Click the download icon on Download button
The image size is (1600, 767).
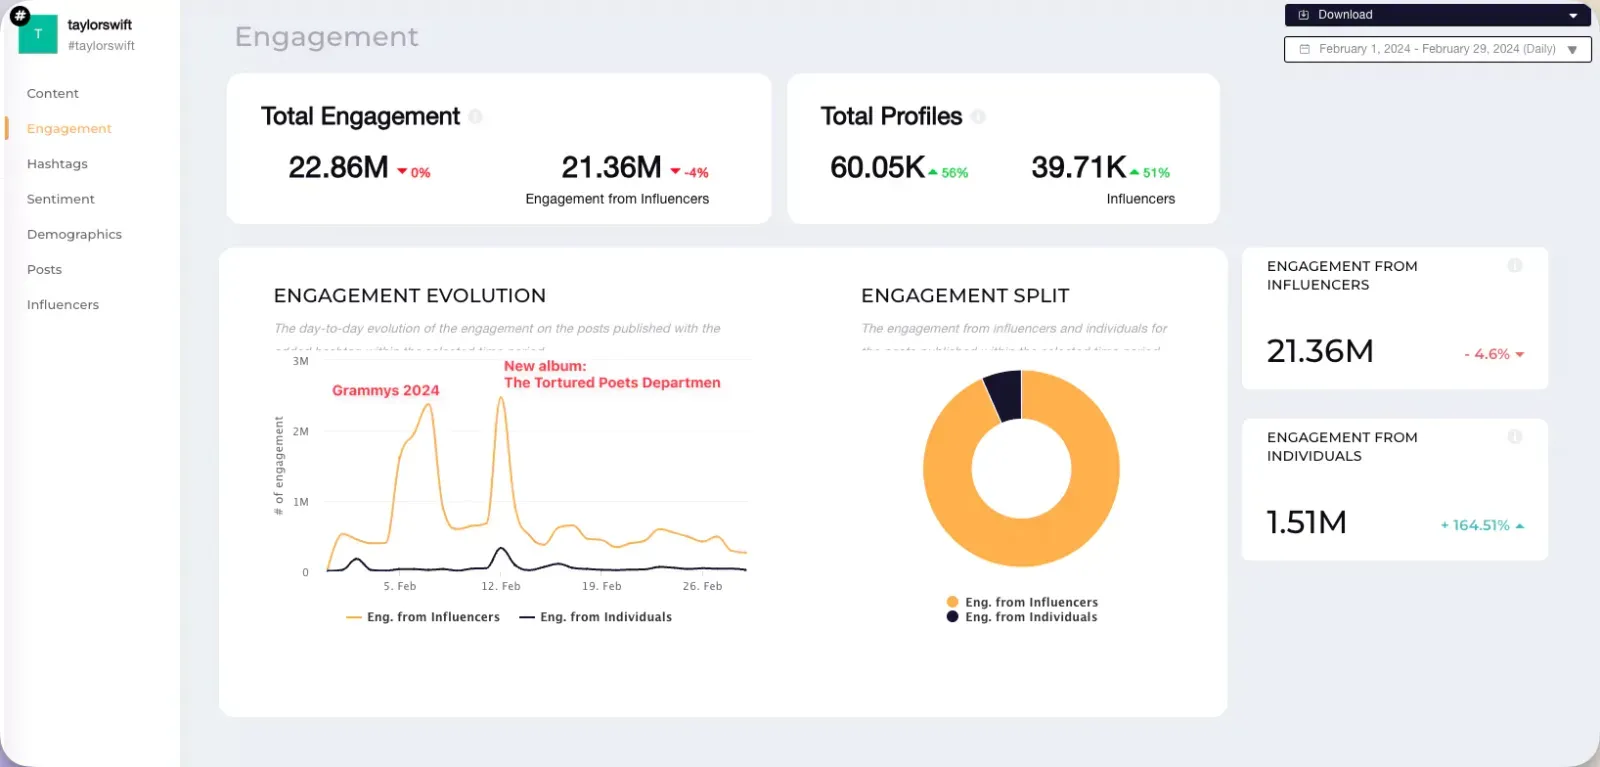click(x=1303, y=15)
